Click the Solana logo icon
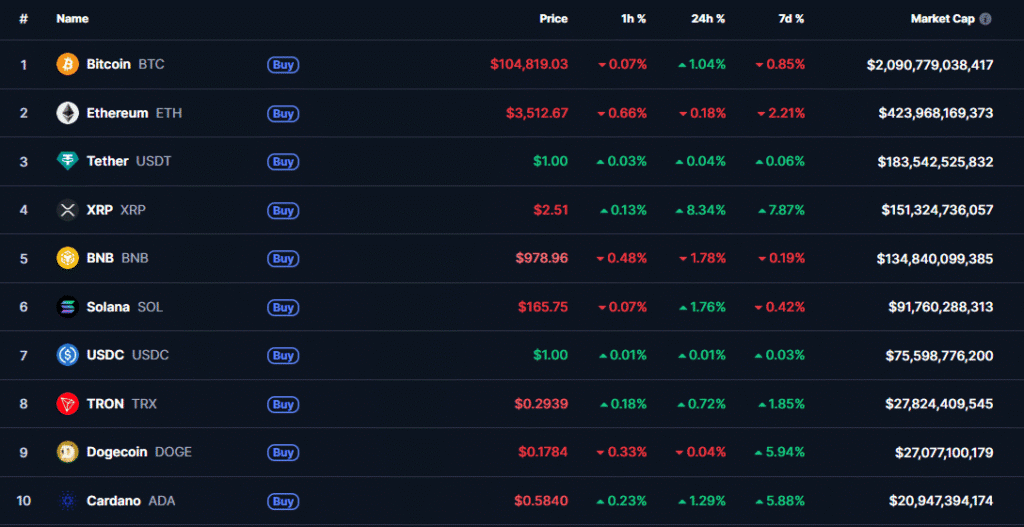 click(68, 307)
